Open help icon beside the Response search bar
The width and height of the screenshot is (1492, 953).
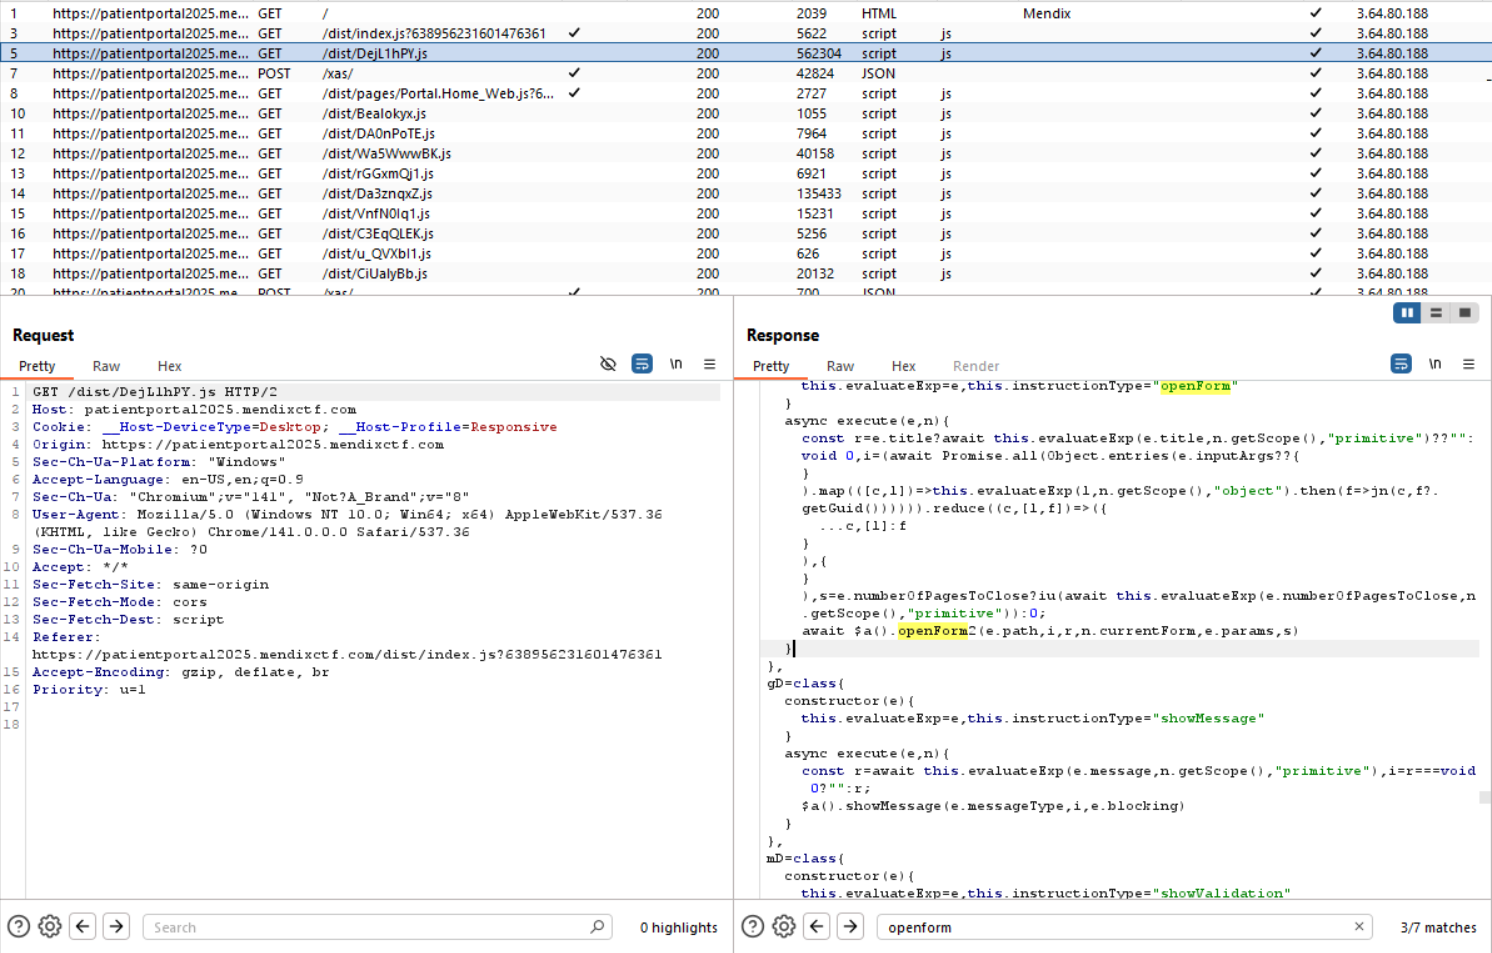753,927
